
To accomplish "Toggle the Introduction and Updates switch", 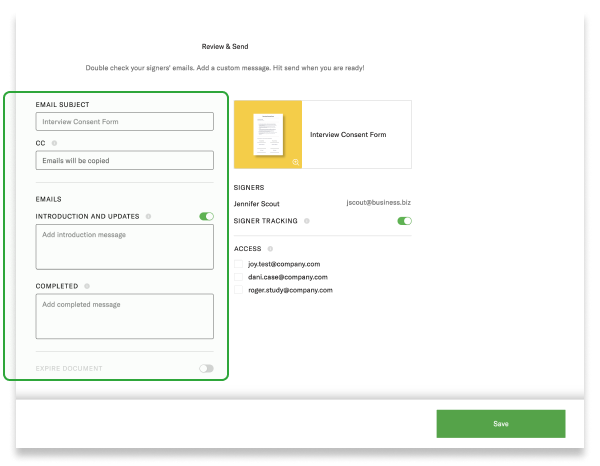I will (x=207, y=217).
